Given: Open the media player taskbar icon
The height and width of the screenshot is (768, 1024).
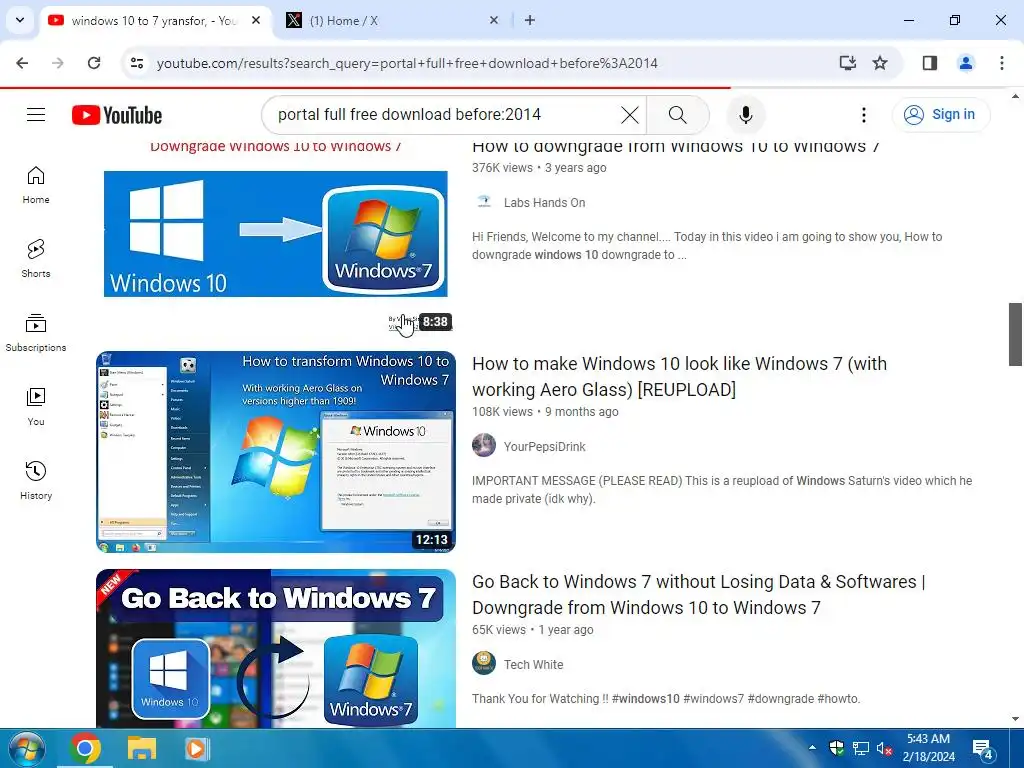Looking at the screenshot, I should (x=197, y=749).
